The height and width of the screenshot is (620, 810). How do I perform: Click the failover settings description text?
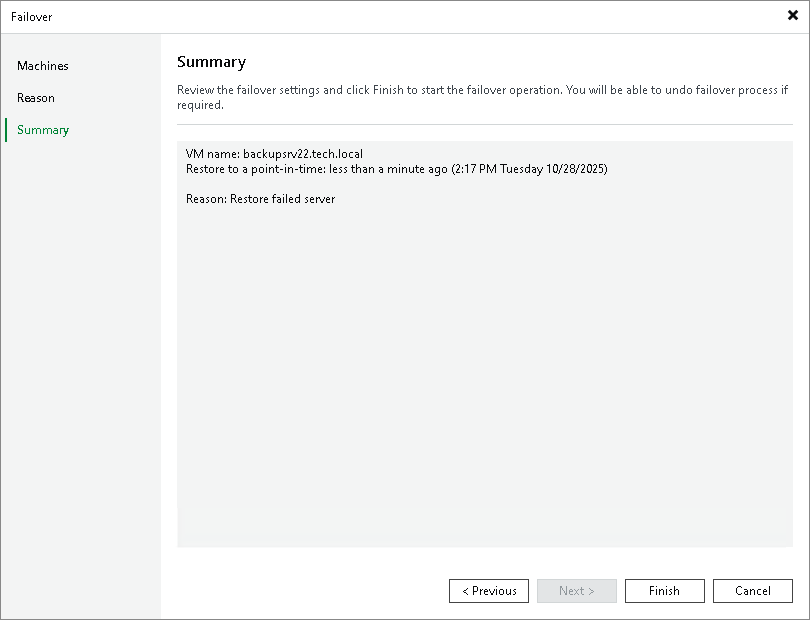click(x=480, y=90)
